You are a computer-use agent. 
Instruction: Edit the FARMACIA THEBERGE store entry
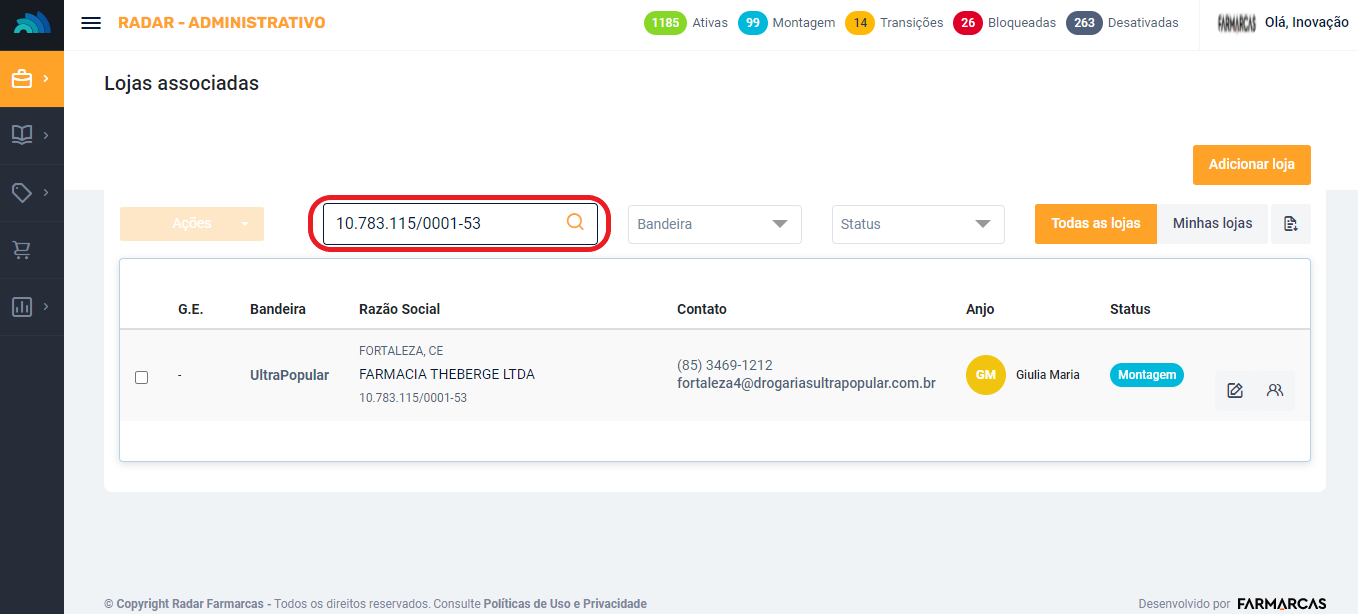(1235, 391)
